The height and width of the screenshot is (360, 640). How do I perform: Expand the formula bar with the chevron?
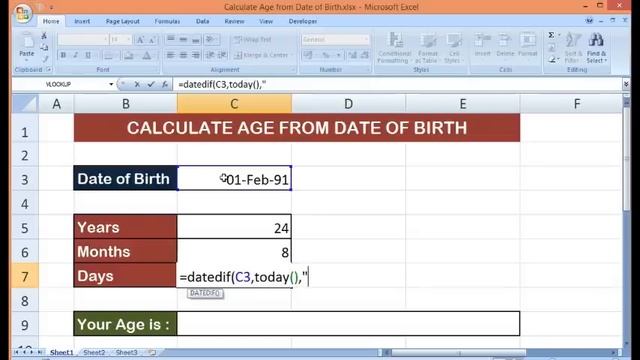point(626,84)
